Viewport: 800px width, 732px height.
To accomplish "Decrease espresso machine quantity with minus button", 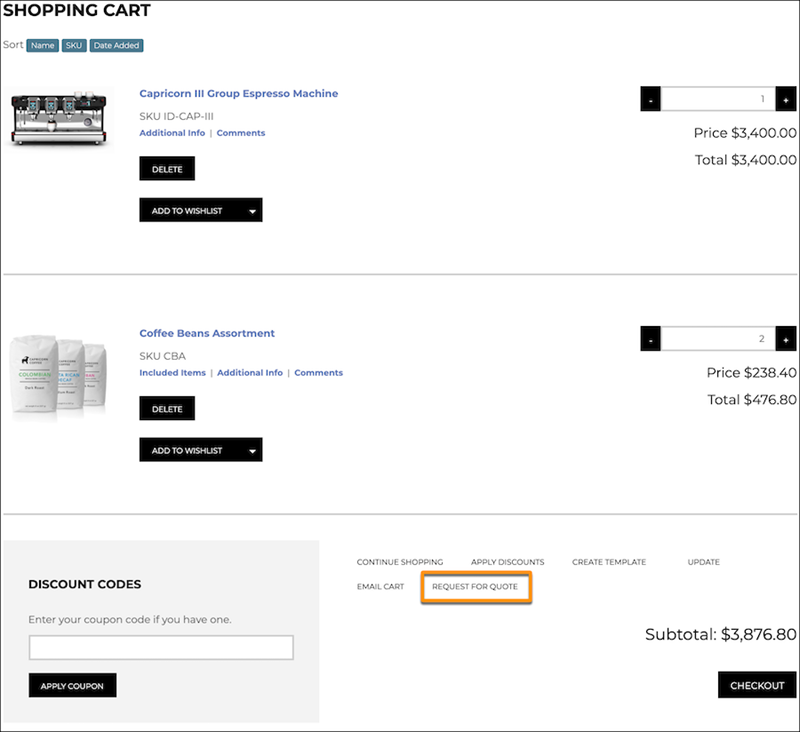I will coord(651,99).
